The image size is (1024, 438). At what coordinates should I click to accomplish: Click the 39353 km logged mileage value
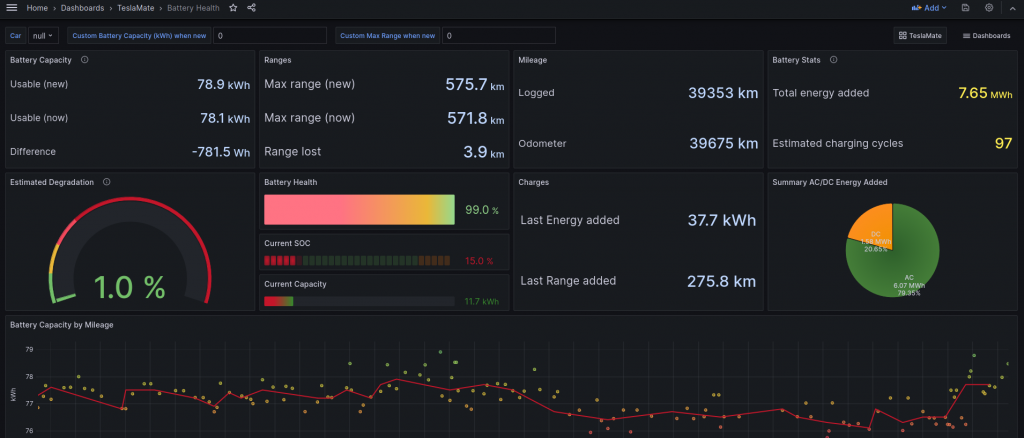point(723,93)
